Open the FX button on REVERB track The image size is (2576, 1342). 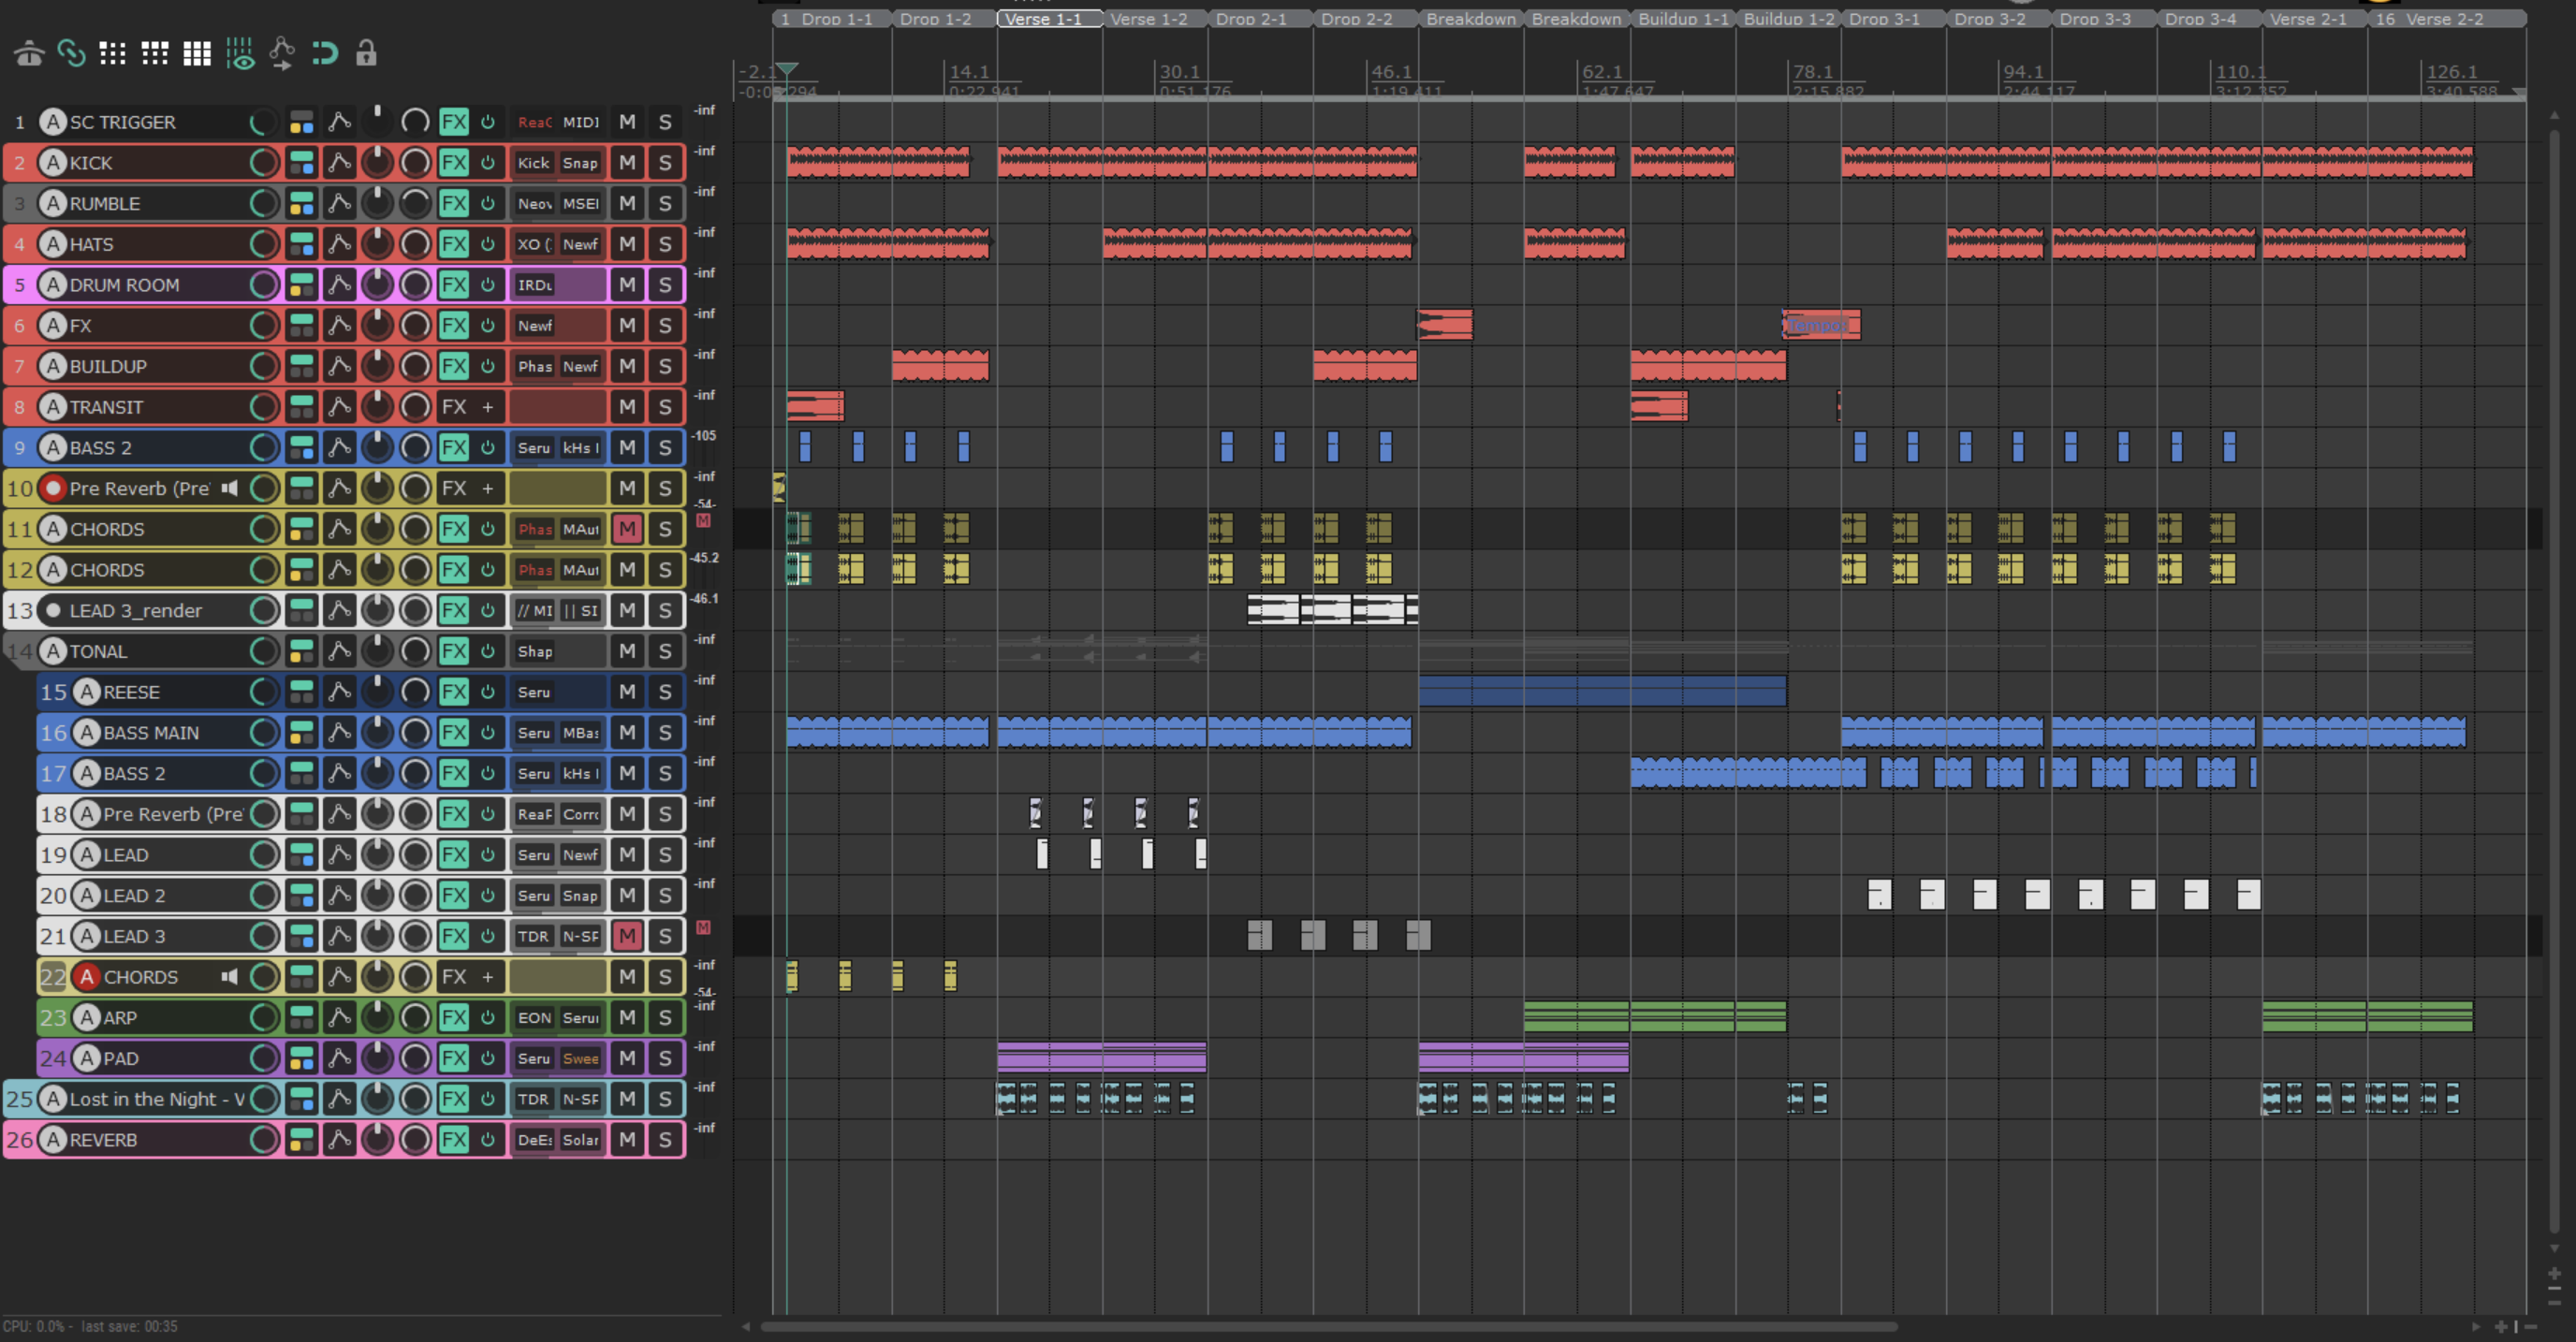[454, 1140]
